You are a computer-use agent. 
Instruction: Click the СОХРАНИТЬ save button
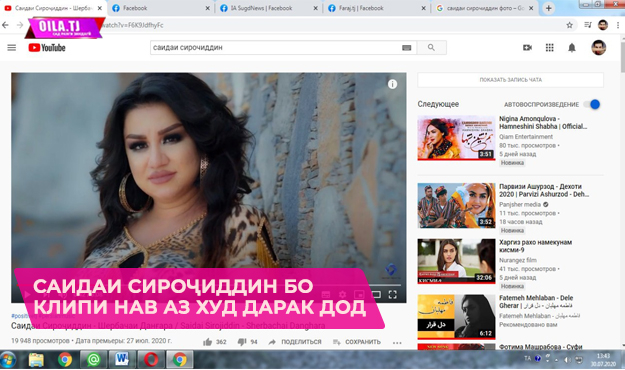[x=357, y=342]
